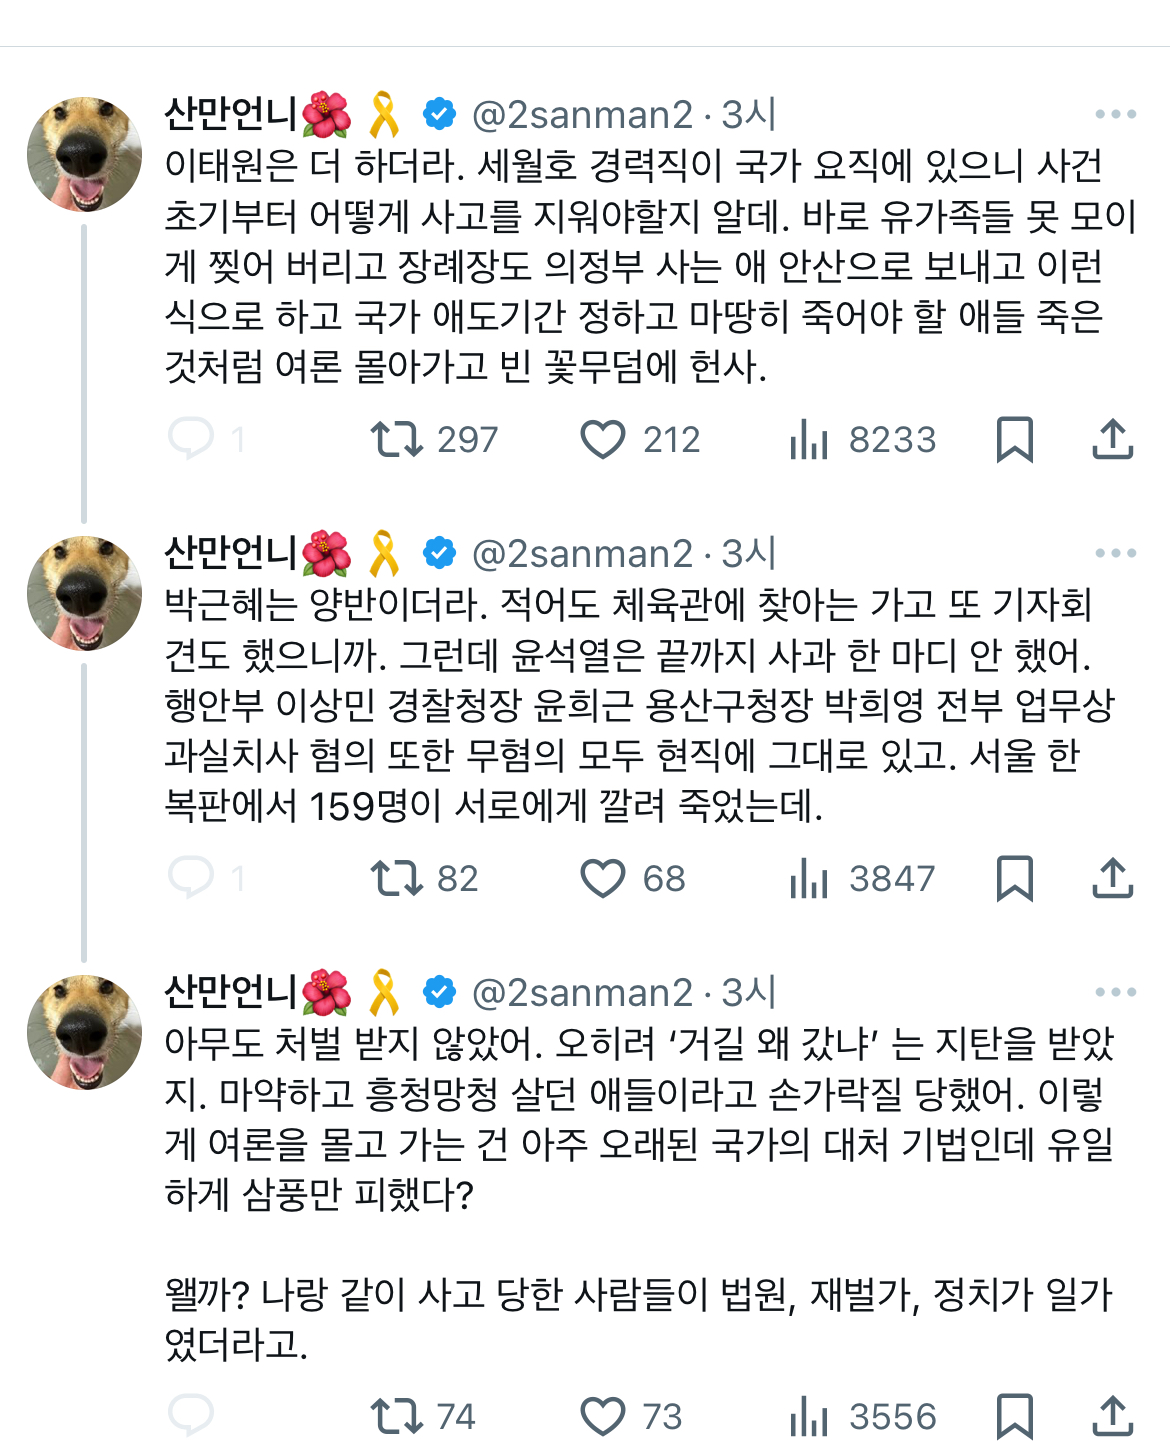Like the tweet with 212 likes
The height and width of the screenshot is (1442, 1170).
pos(603,439)
